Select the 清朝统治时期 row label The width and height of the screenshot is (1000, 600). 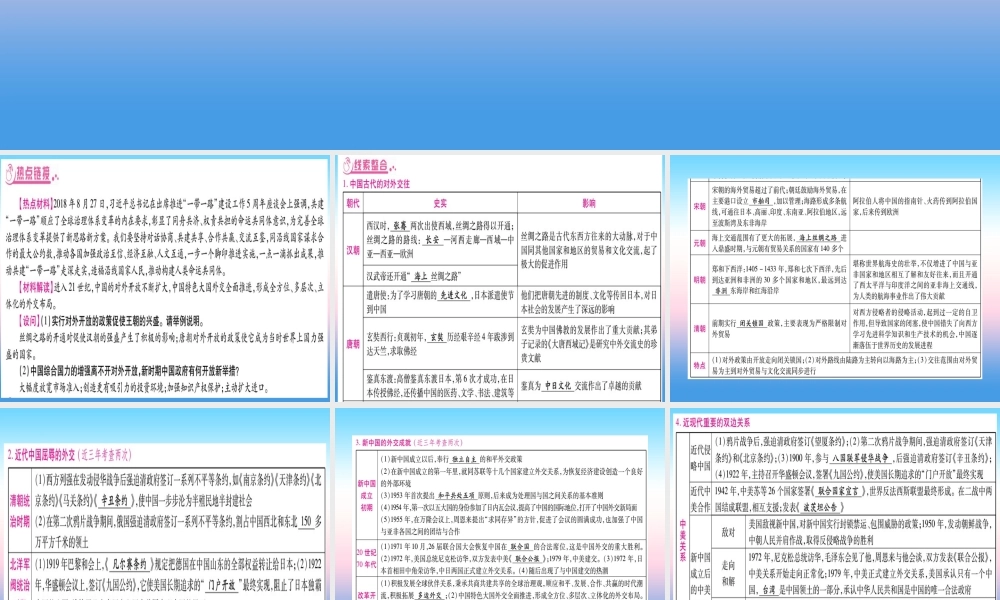(20, 511)
